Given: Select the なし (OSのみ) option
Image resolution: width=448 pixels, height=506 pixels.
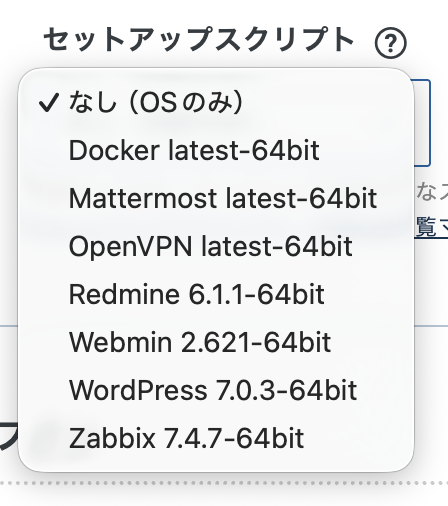Looking at the screenshot, I should click(x=216, y=102).
